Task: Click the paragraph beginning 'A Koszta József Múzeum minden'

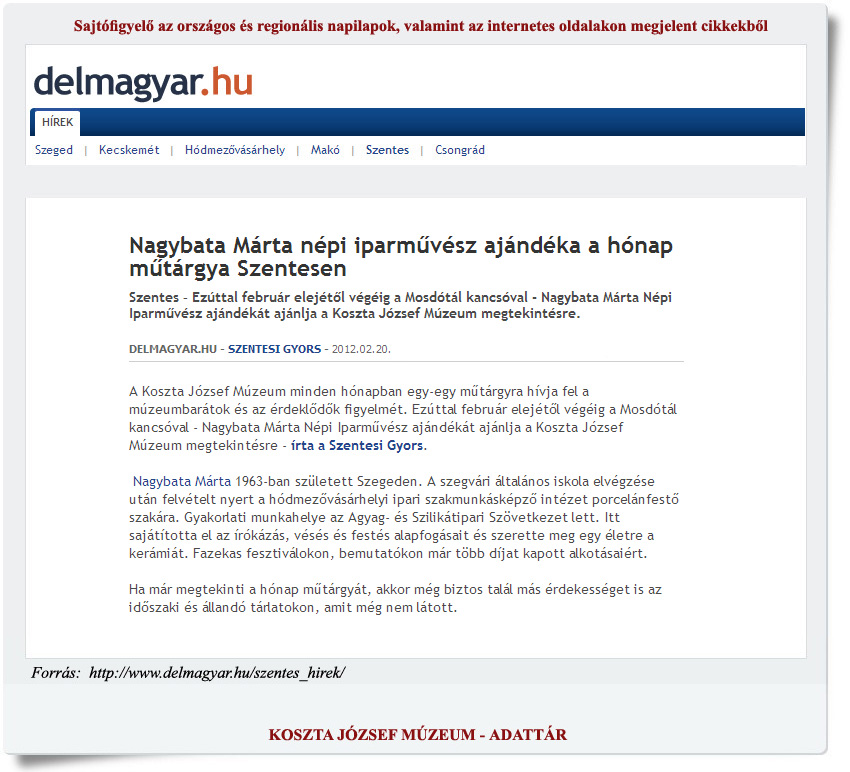Action: [x=403, y=418]
